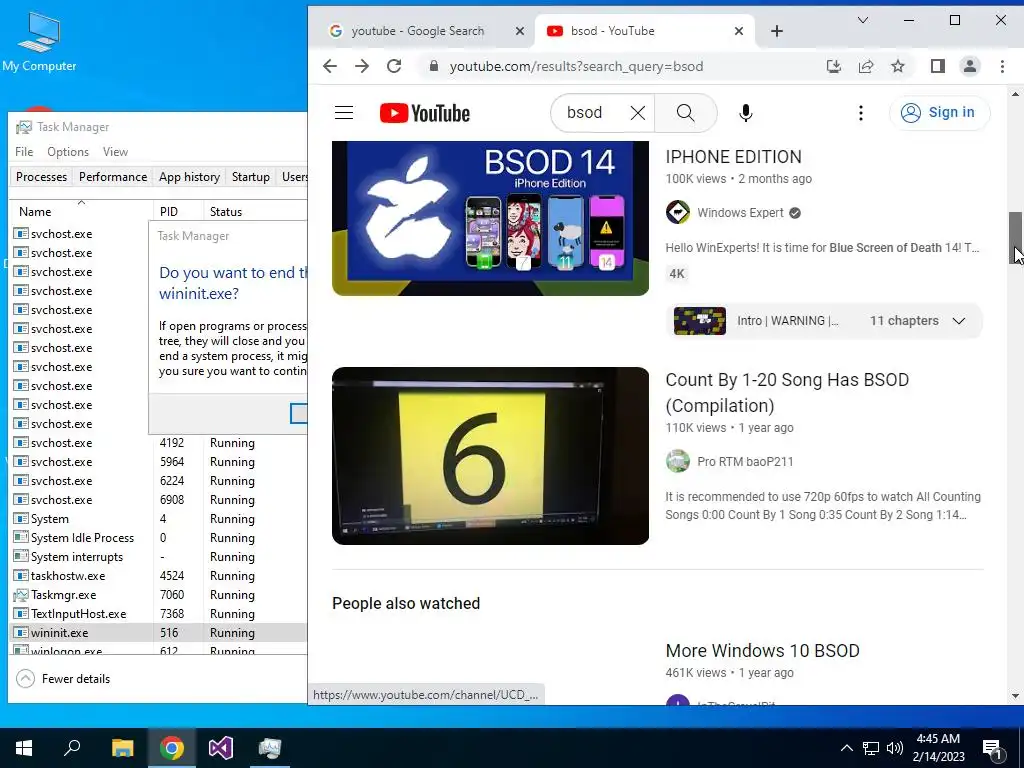
Task: Switch to the Performance tab in Task Manager
Action: (113, 177)
